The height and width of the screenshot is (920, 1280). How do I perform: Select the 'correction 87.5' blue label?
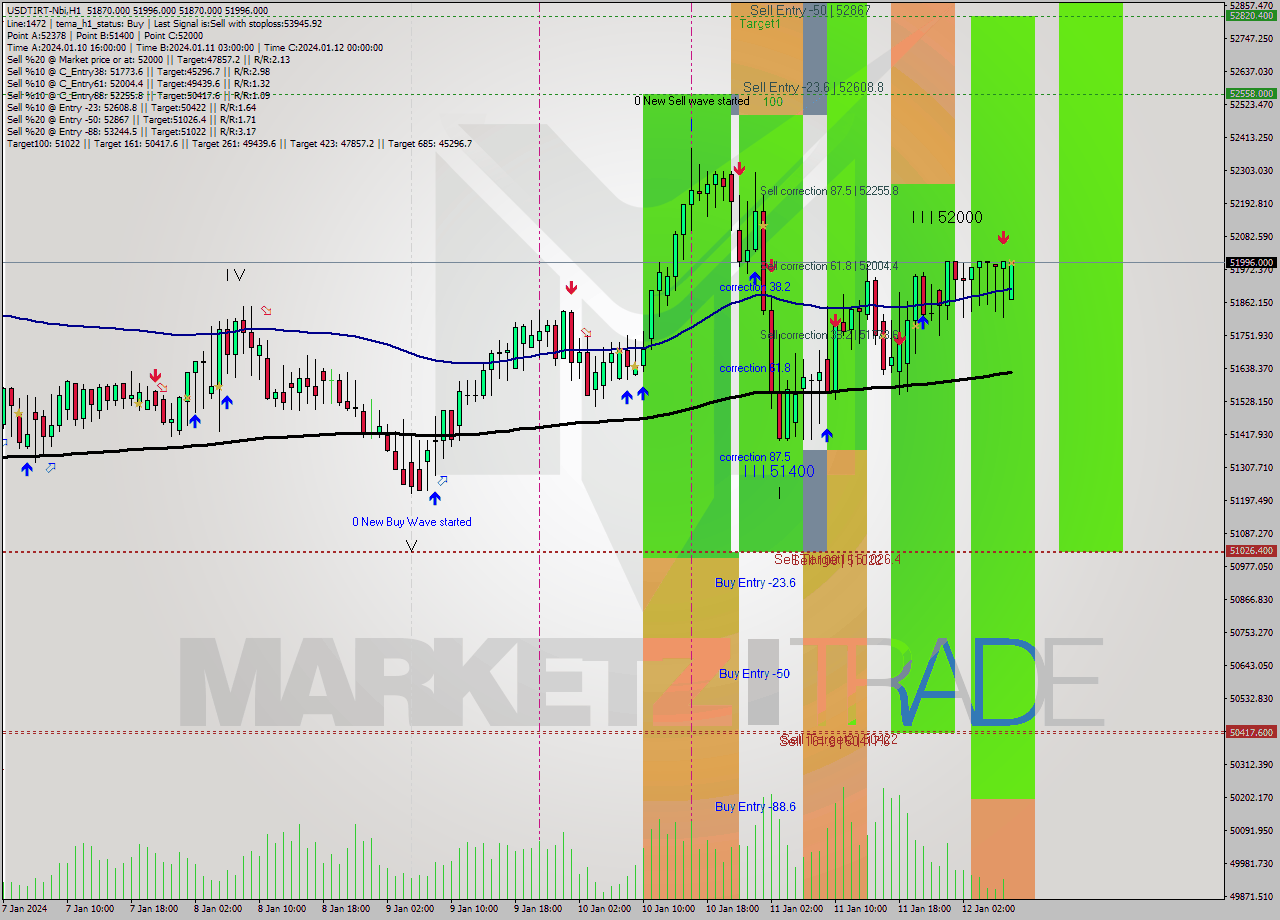tap(755, 457)
